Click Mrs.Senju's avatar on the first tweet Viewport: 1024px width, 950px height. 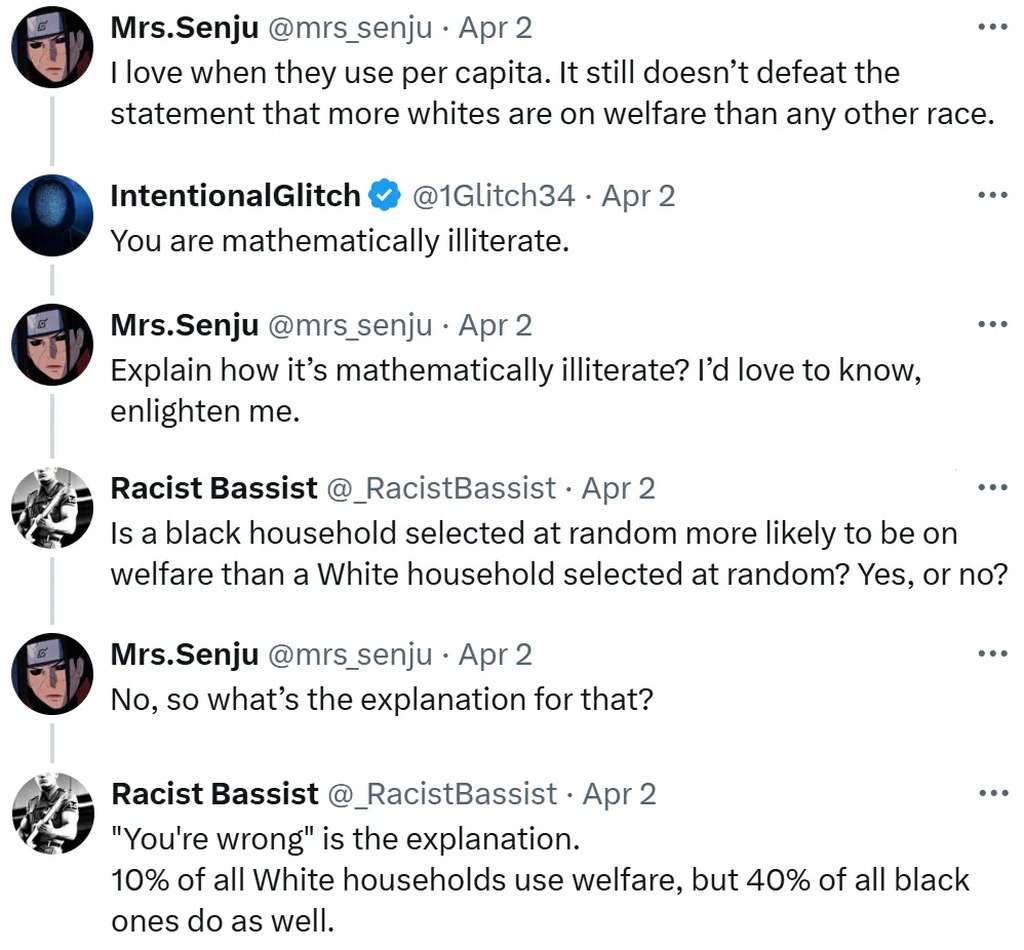[52, 47]
